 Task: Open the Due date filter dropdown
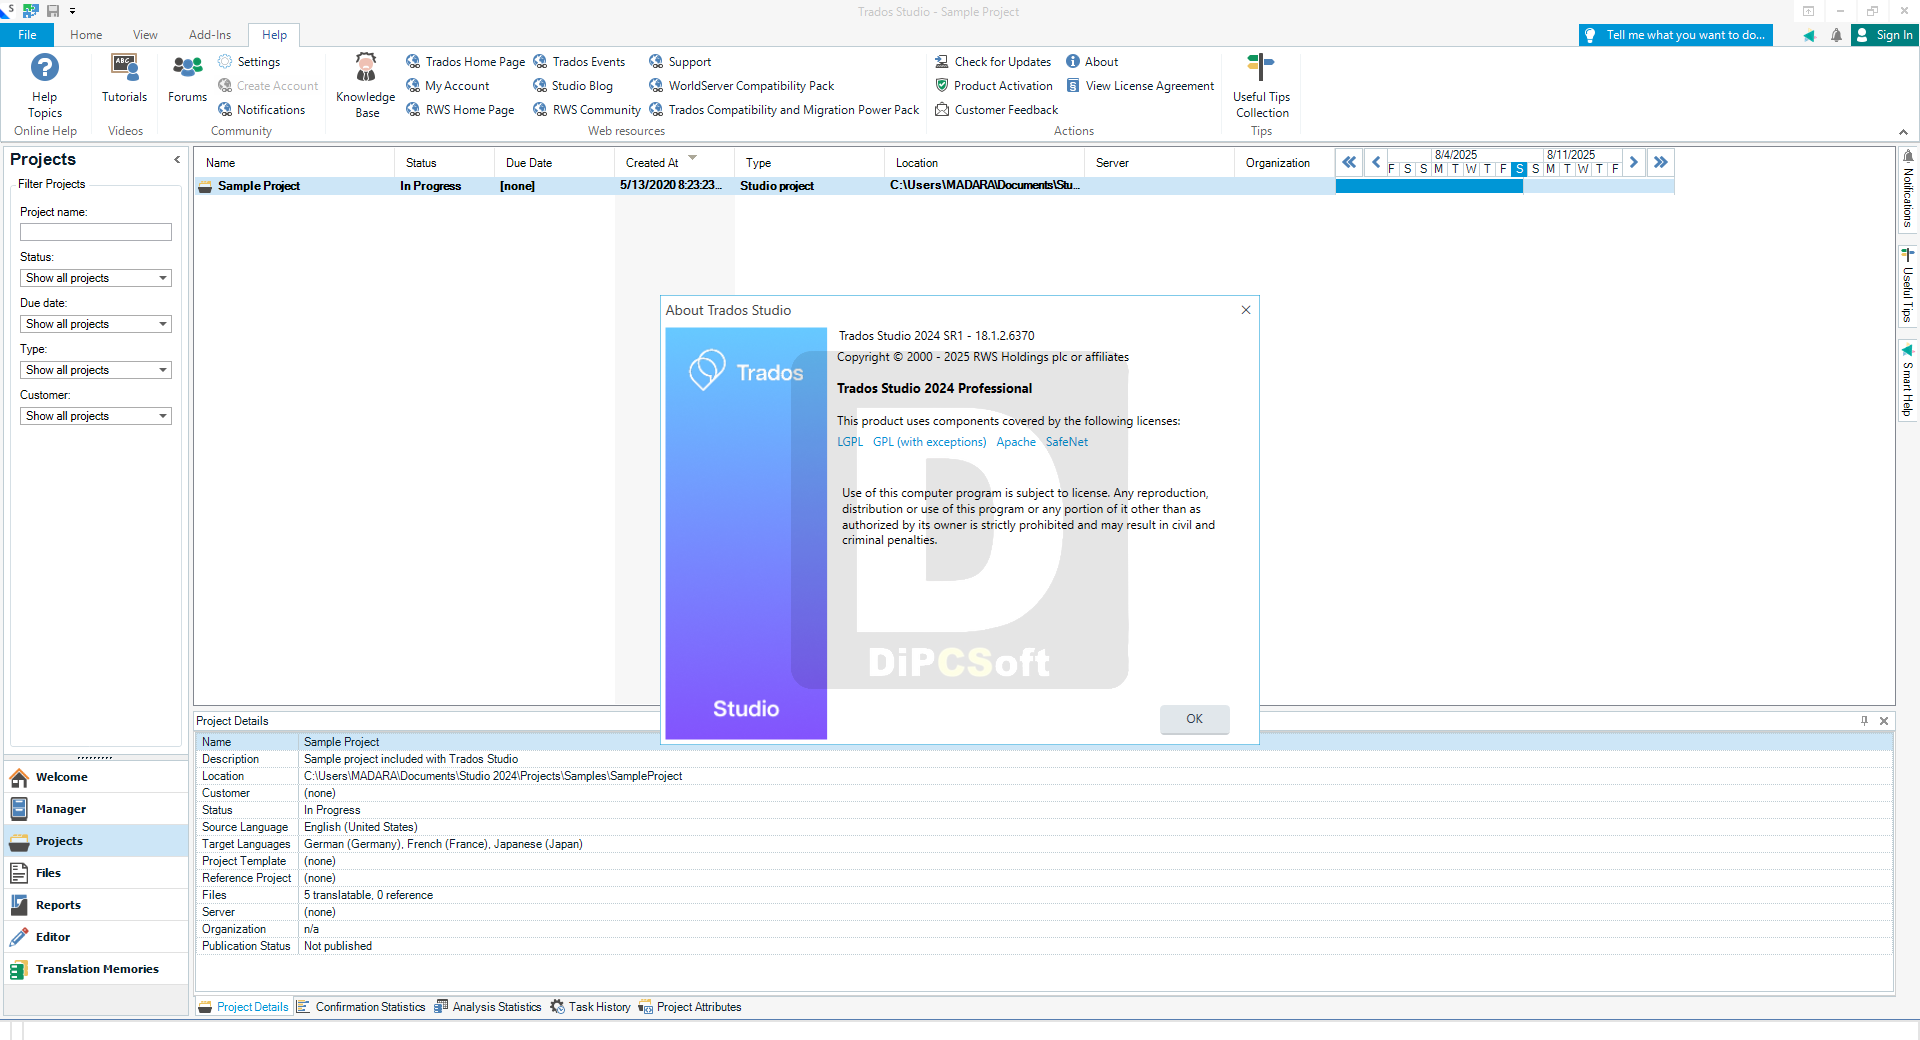(x=96, y=324)
